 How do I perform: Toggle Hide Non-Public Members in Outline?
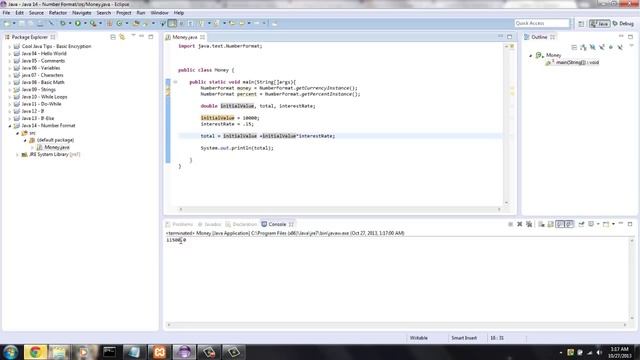coord(611,47)
